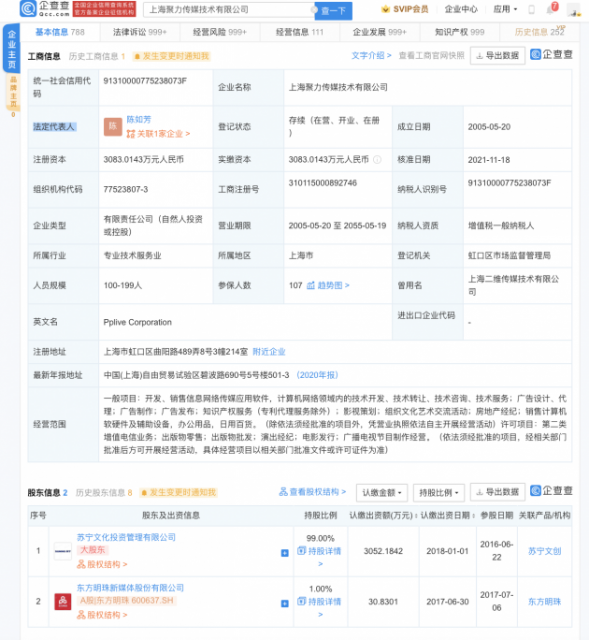
Task: Open 苏宁文化投资管理有限公司 shareholder link
Action: (126, 537)
